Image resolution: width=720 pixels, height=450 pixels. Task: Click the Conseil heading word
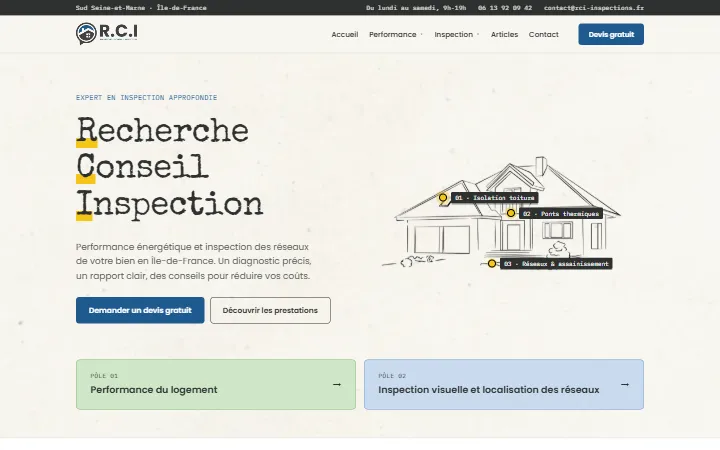point(142,167)
